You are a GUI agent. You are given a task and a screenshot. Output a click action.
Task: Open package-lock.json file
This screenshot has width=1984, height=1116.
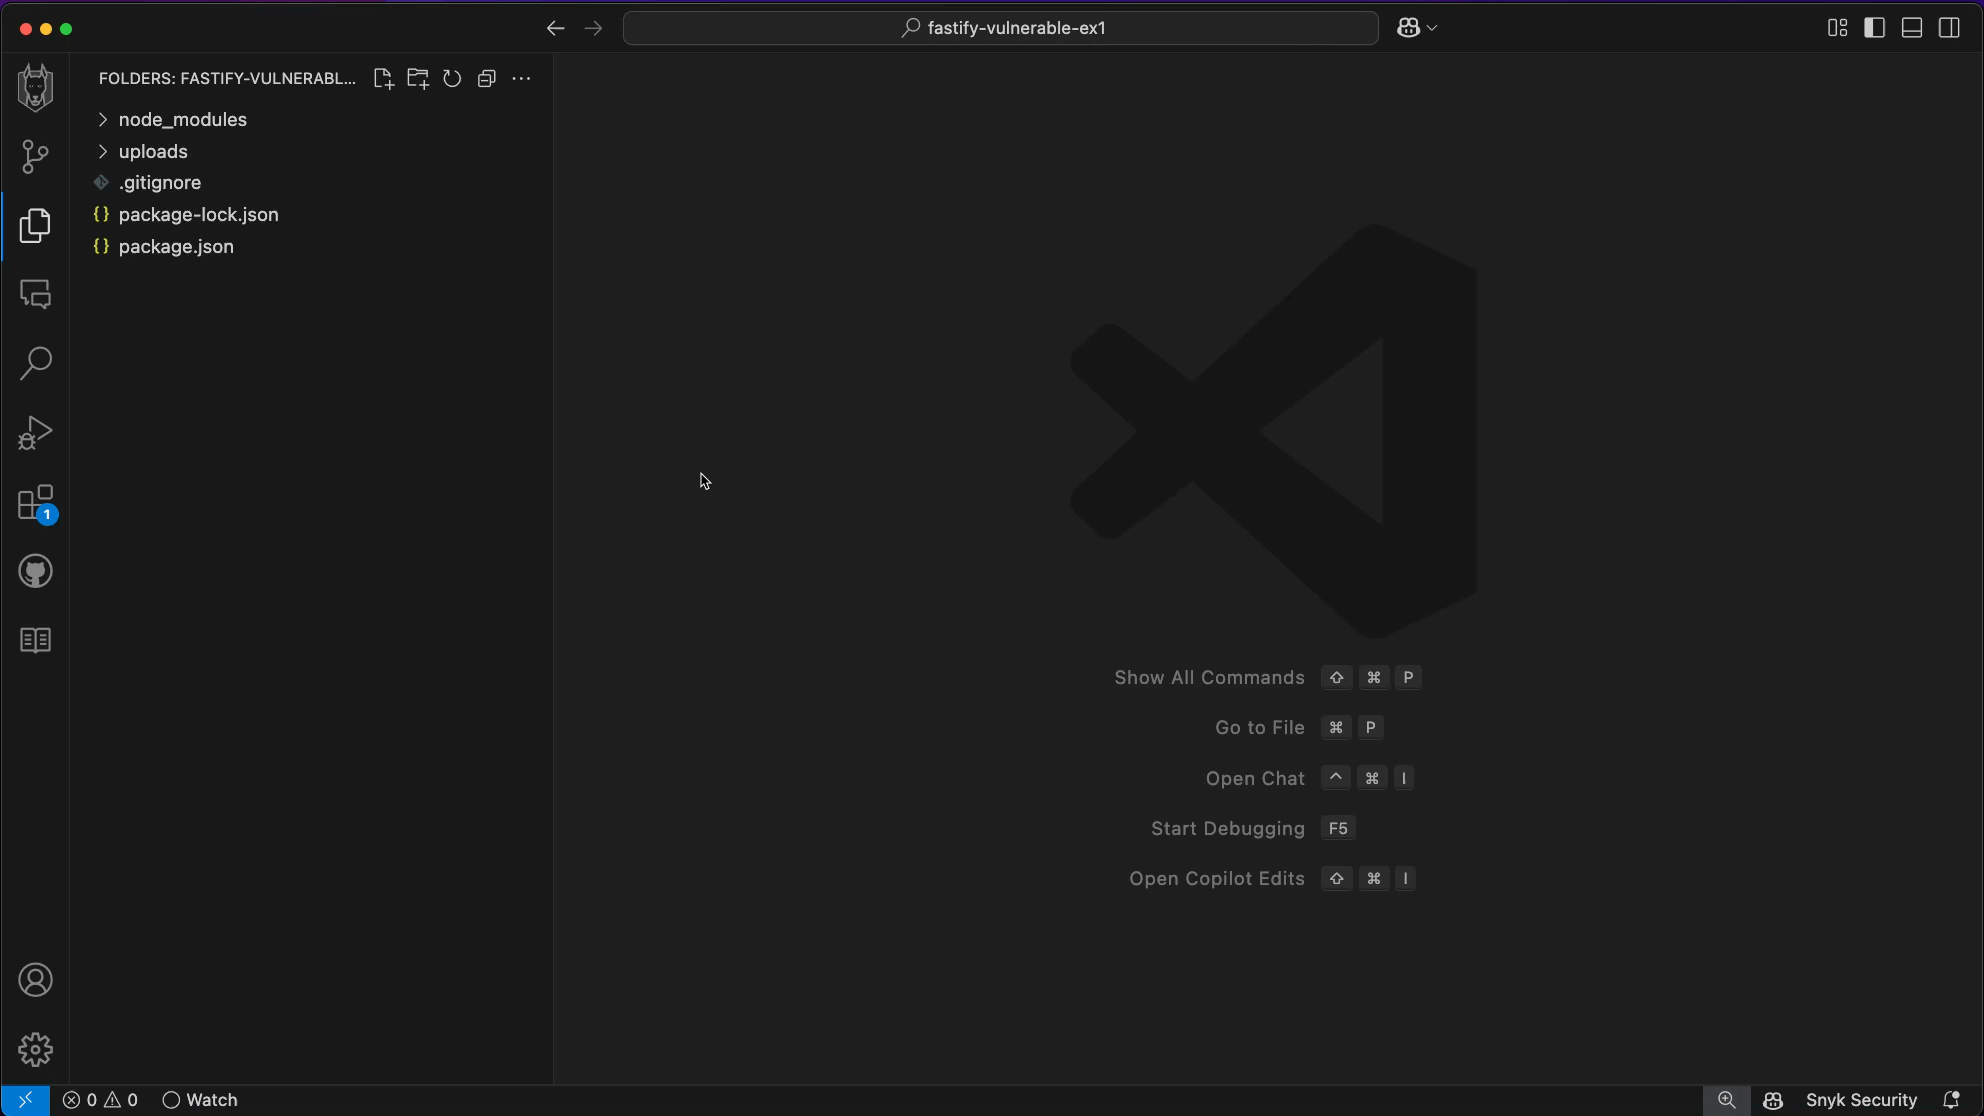(312, 214)
